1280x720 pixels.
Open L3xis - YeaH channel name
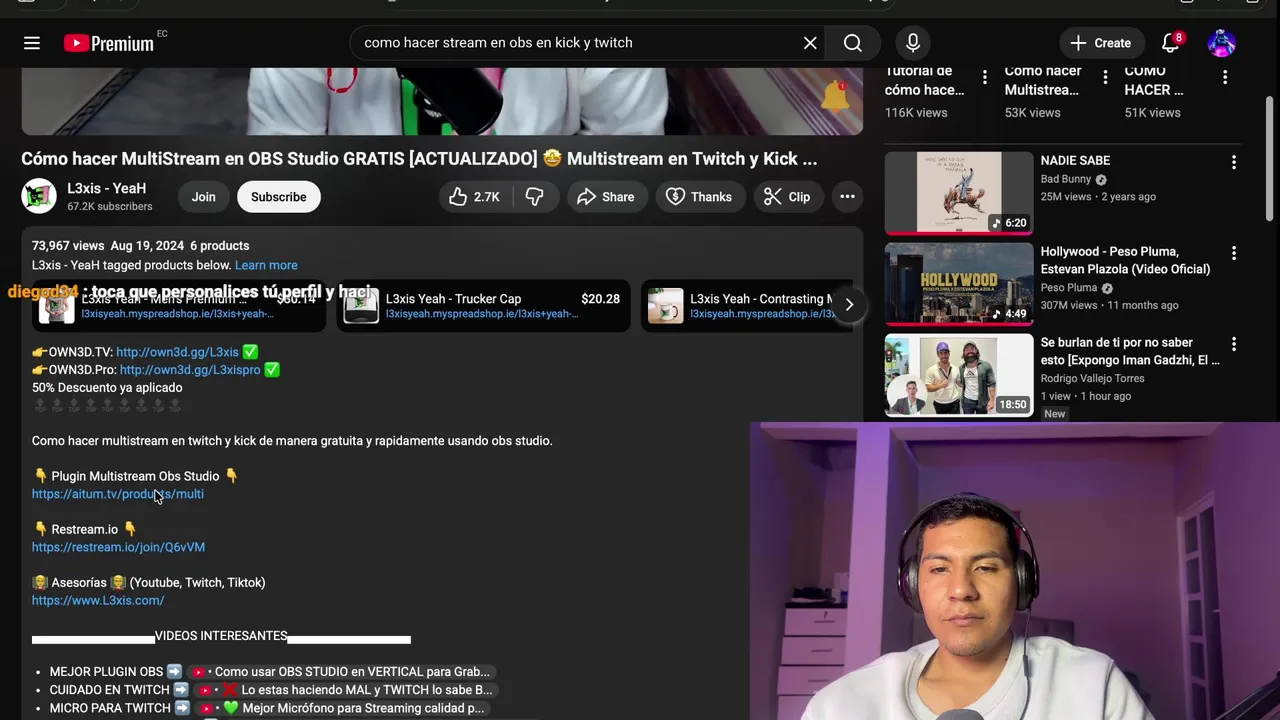[106, 188]
